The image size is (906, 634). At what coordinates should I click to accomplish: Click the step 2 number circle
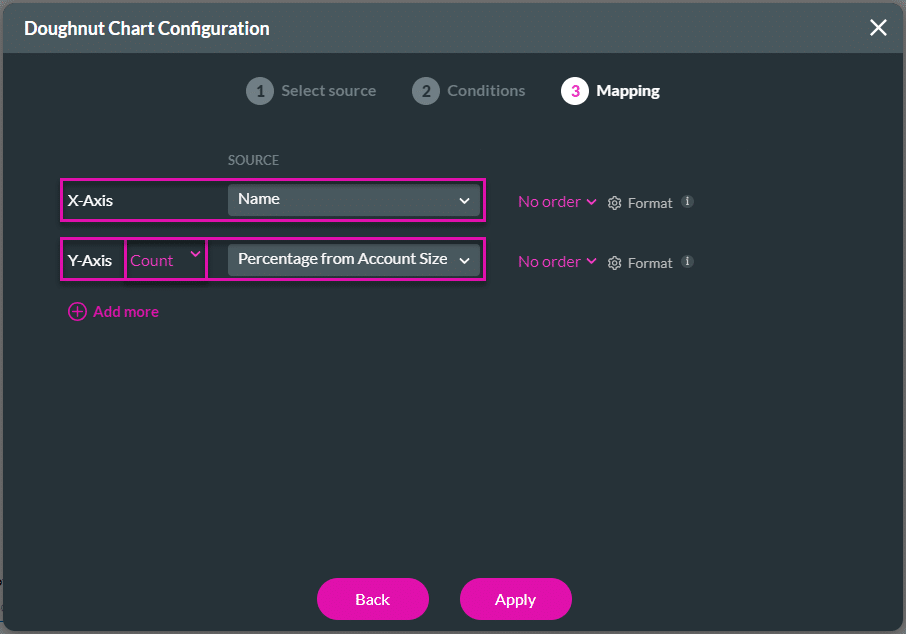coord(426,91)
